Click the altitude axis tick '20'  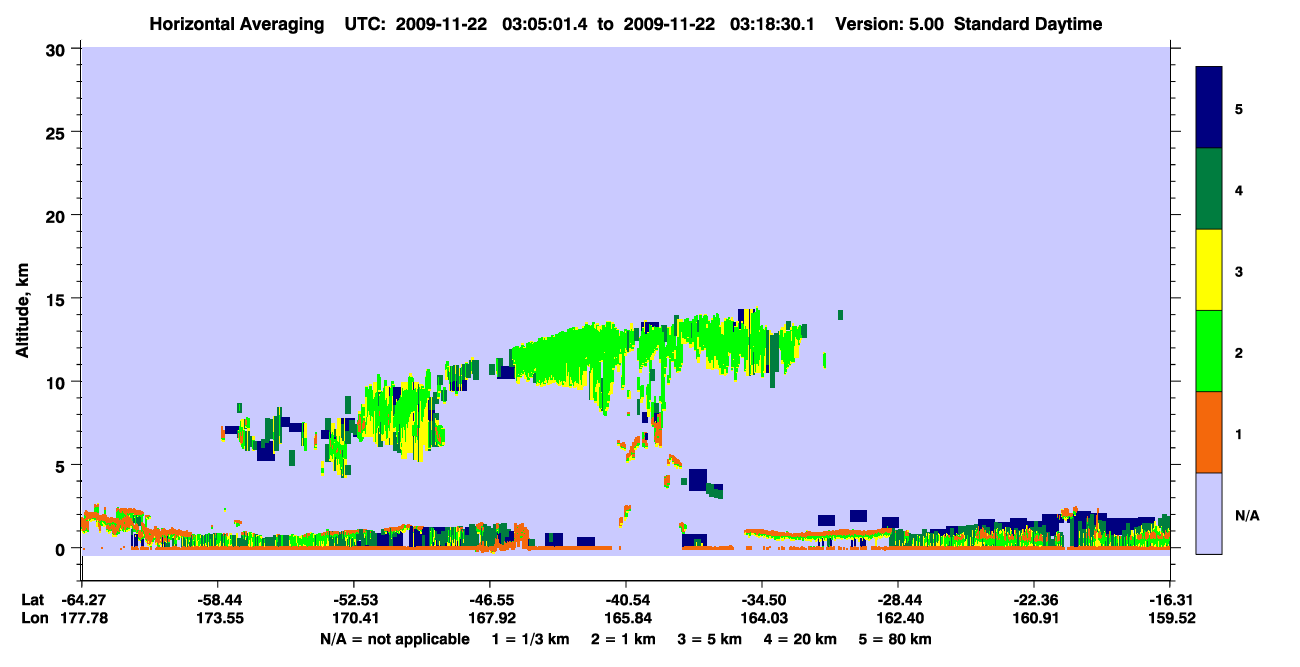[x=58, y=215]
